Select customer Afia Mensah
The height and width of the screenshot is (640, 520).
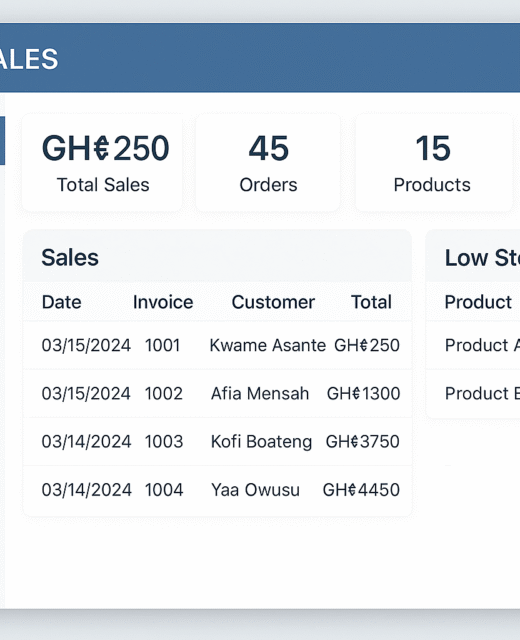260,393
